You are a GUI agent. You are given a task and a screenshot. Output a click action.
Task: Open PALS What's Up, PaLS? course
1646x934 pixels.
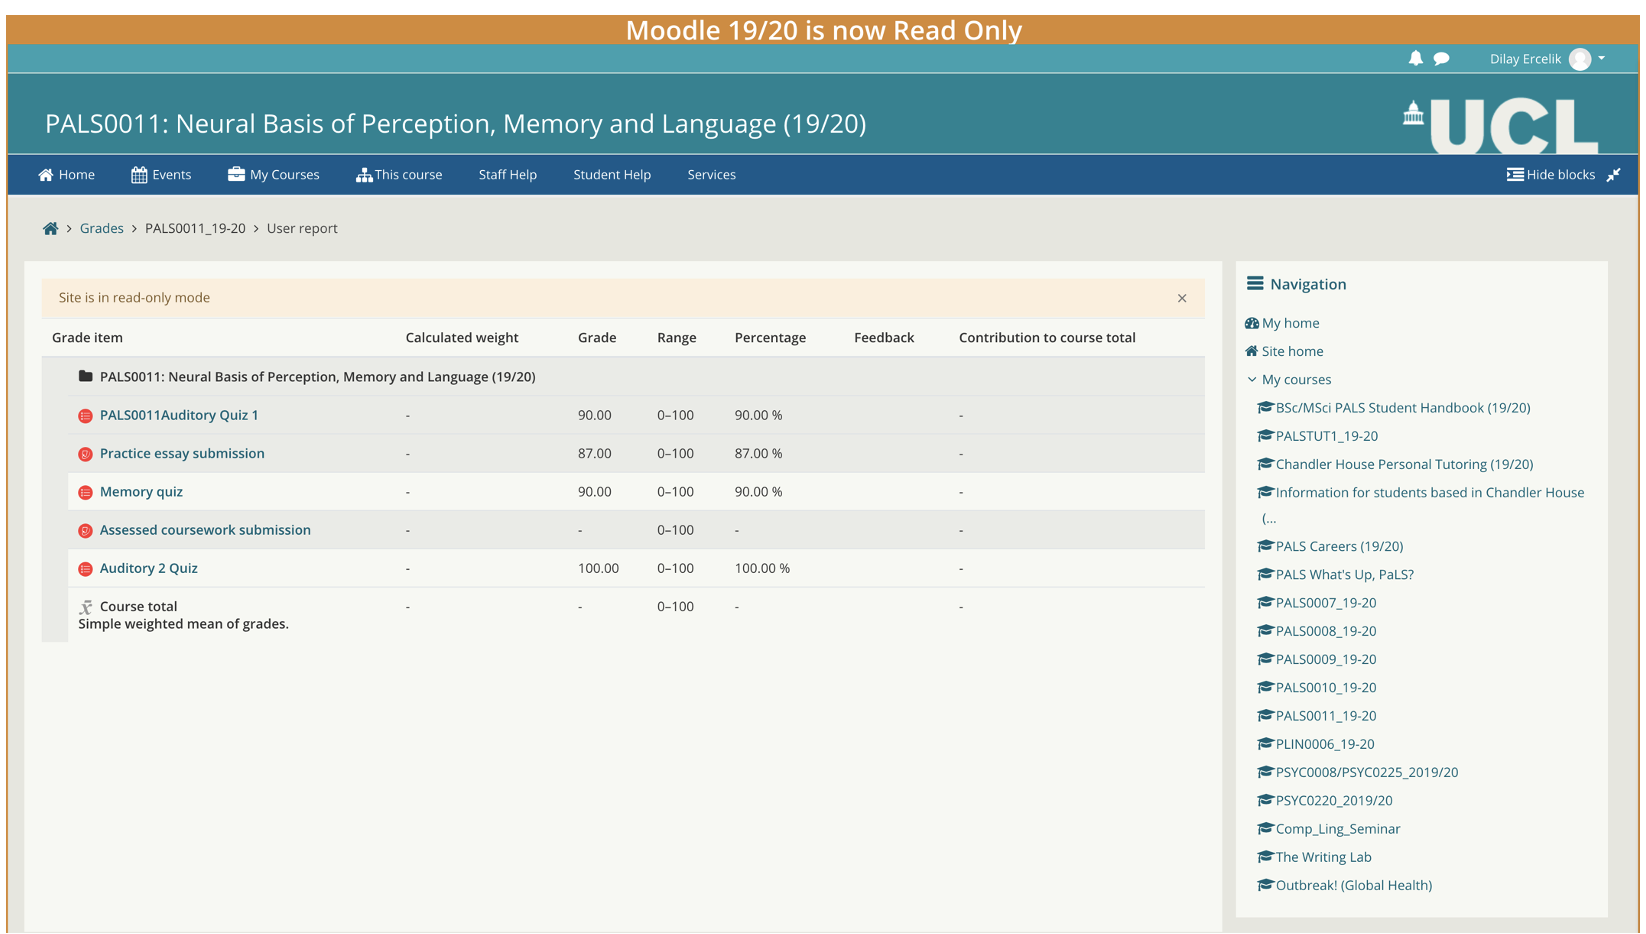[x=1344, y=574]
